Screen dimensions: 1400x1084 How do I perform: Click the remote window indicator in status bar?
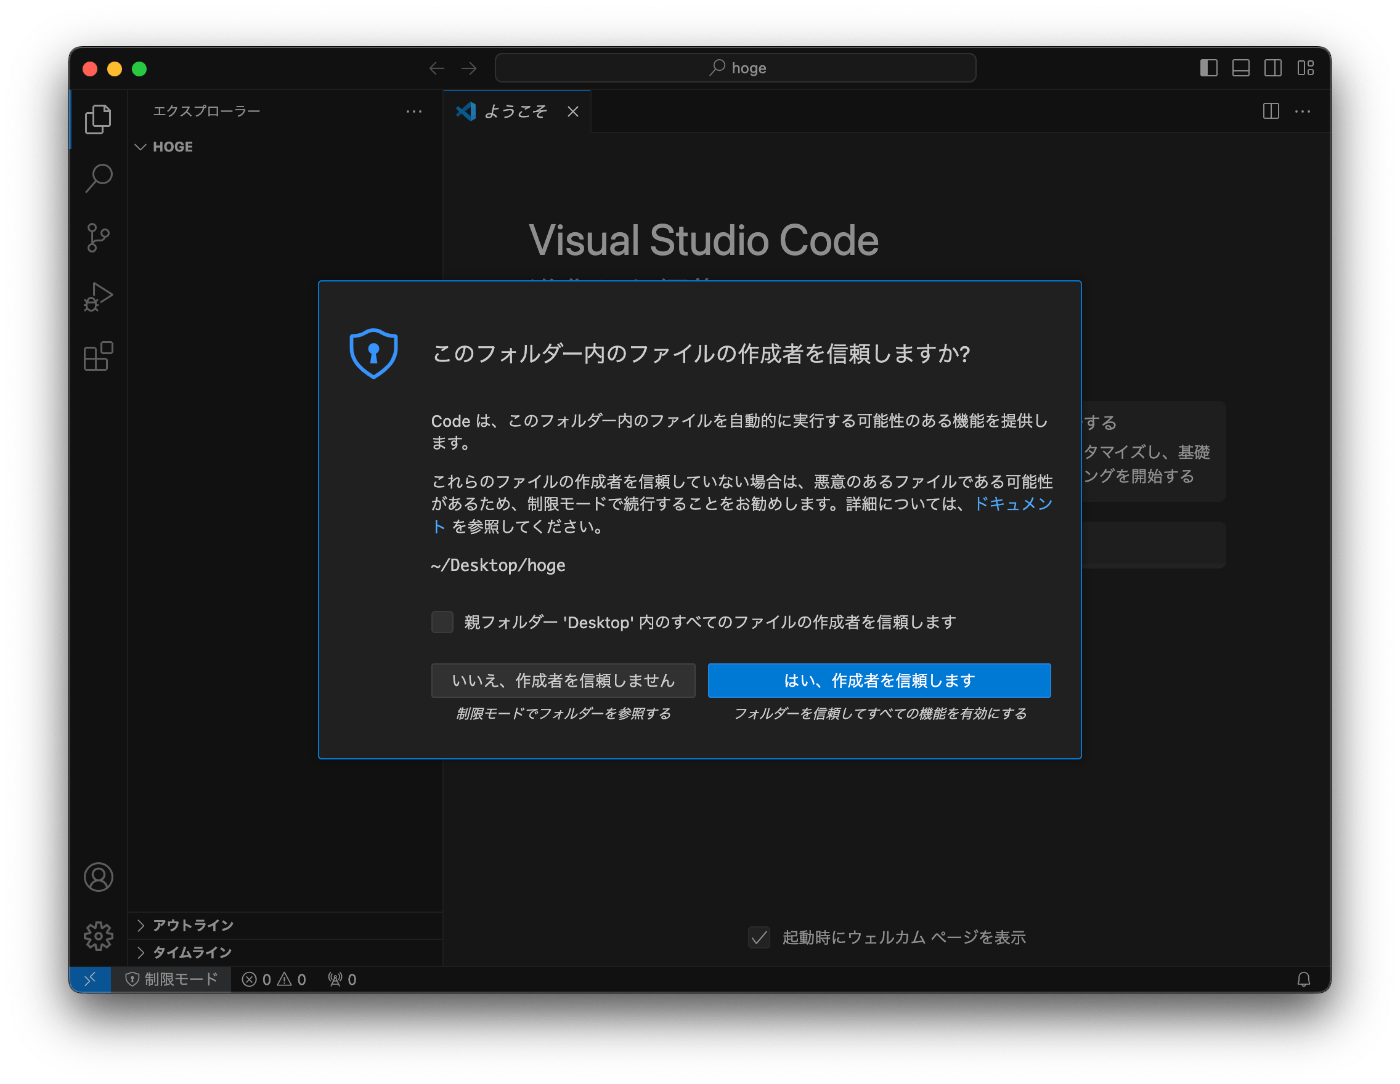[x=90, y=979]
